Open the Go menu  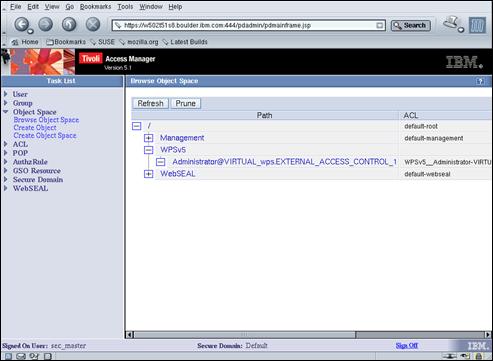pos(69,7)
